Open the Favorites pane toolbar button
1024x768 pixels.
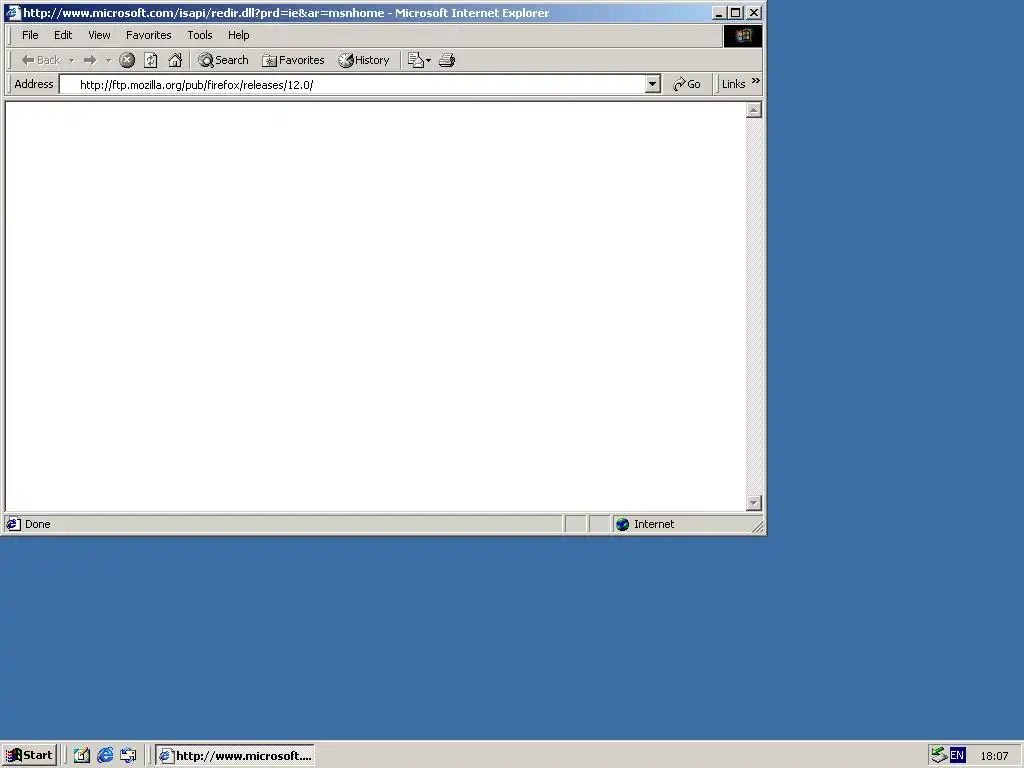(293, 60)
